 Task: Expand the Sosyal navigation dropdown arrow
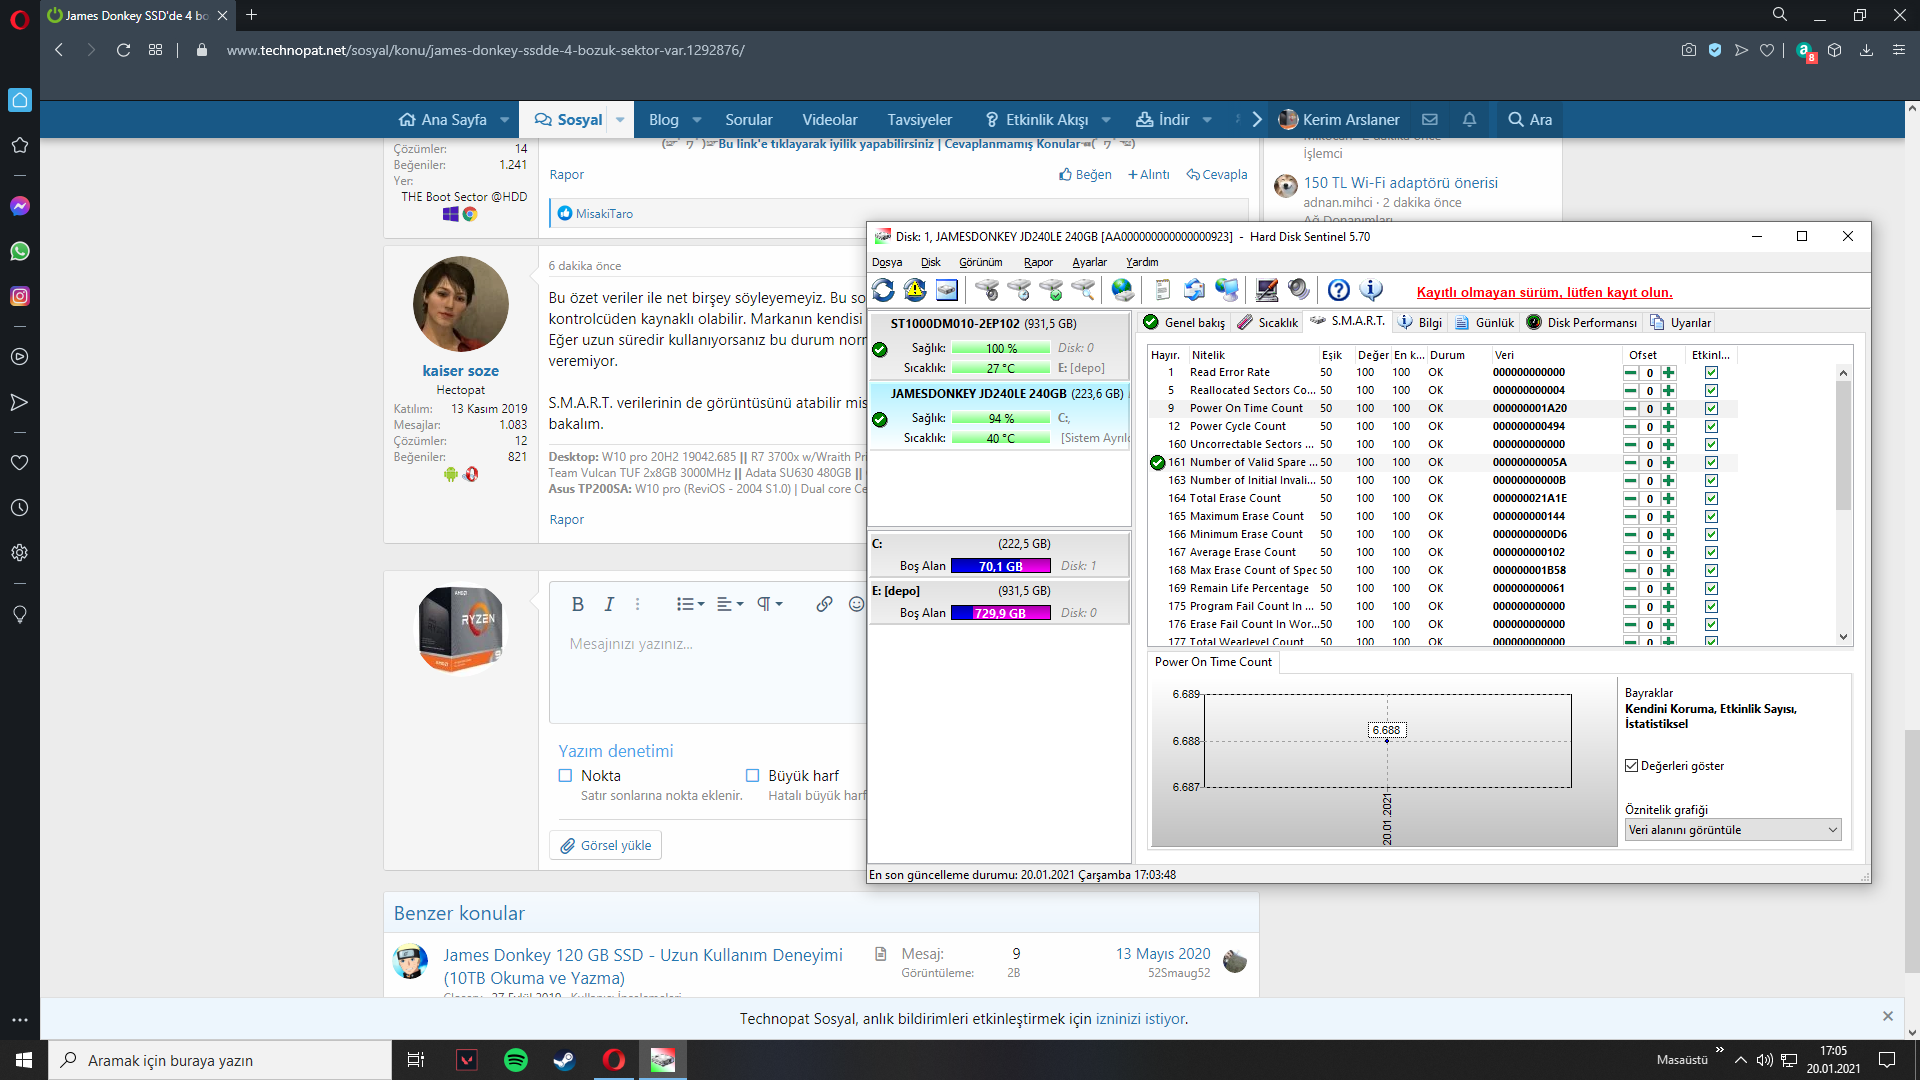(620, 120)
